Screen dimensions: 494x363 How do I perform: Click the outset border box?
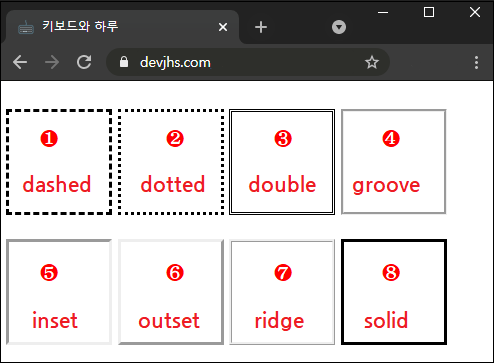(171, 292)
